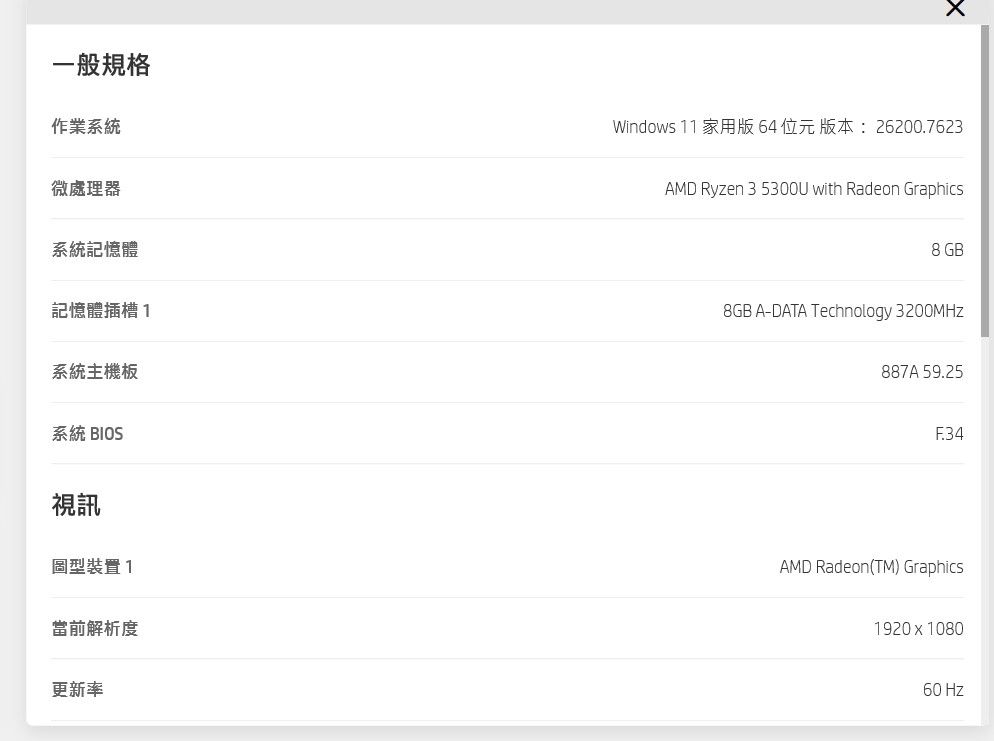This screenshot has width=994, height=741.
Task: Click the 8 GB system memory value
Action: click(x=947, y=250)
